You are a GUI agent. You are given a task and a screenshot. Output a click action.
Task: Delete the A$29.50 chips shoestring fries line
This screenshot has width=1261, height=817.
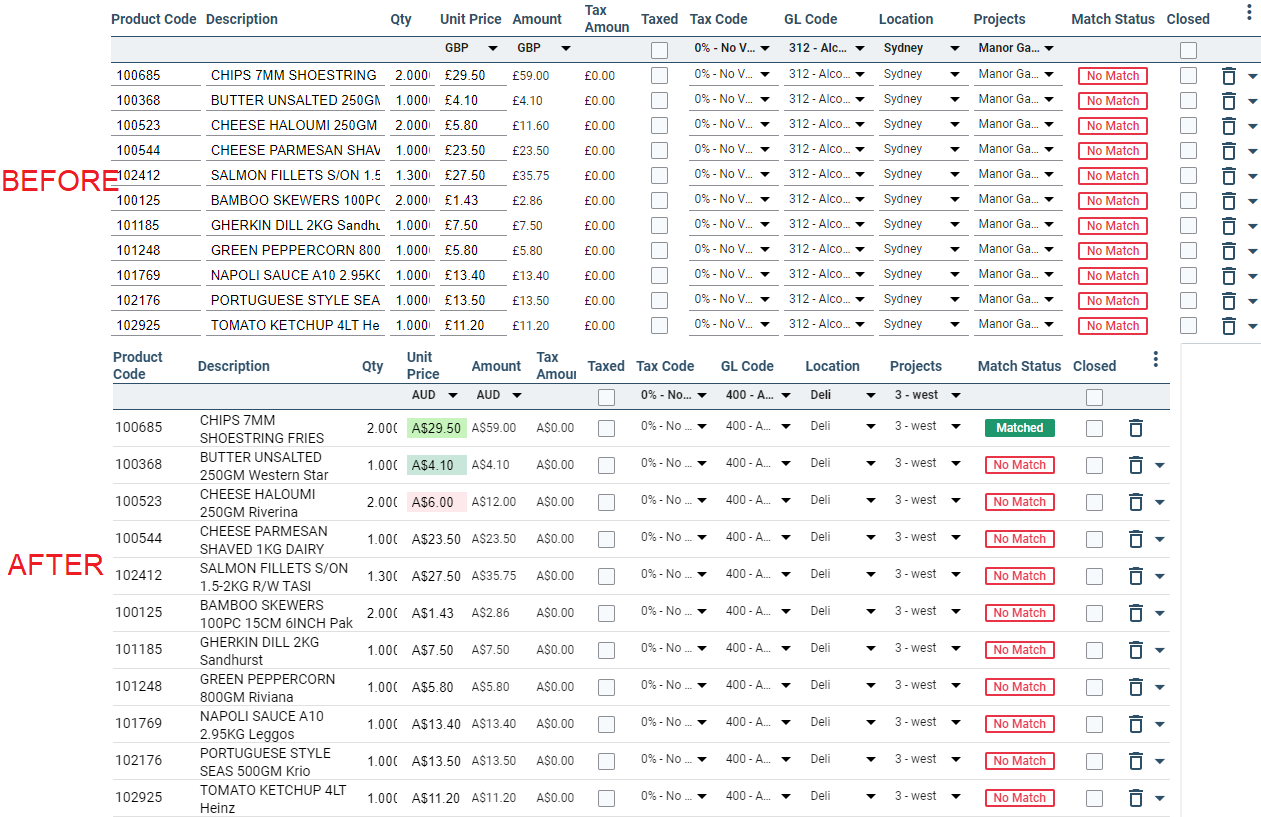click(x=1136, y=428)
